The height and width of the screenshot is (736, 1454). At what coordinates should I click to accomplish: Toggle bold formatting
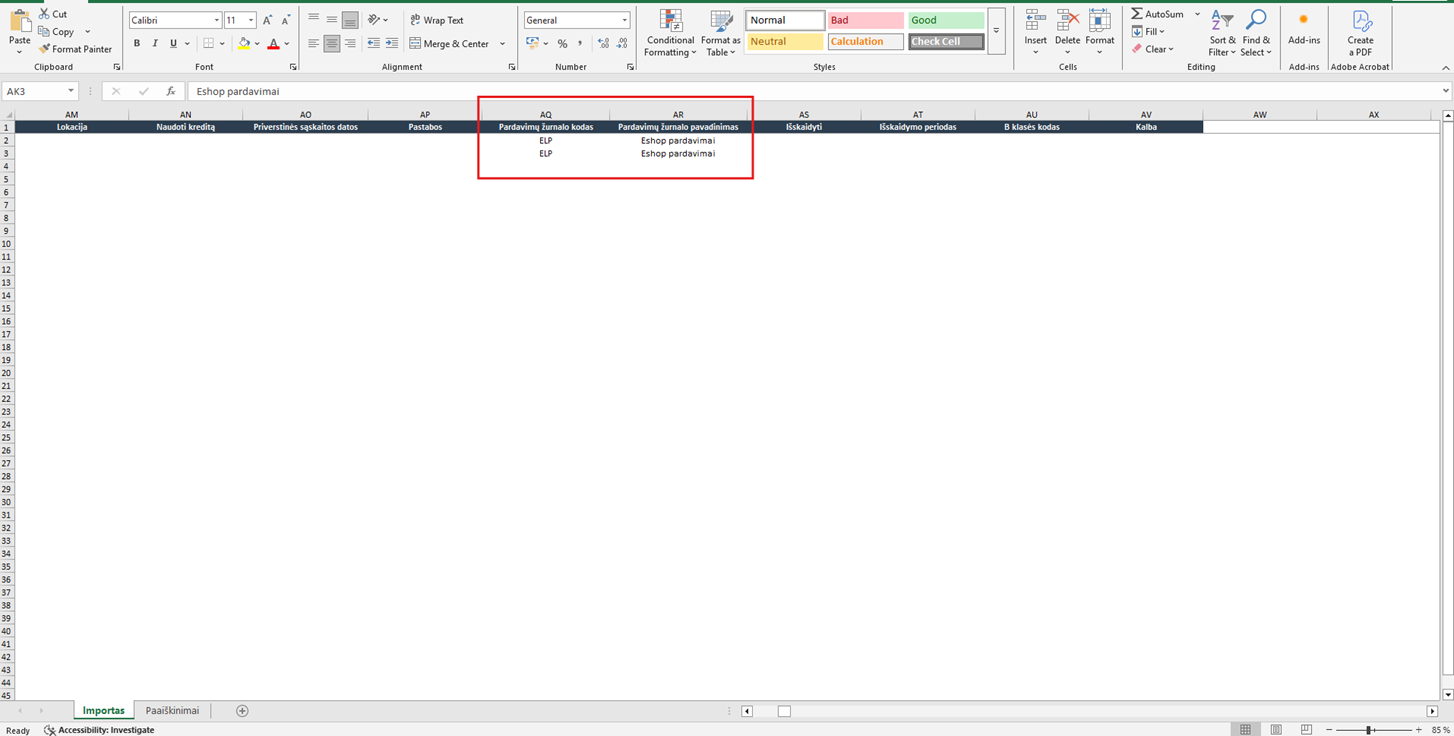137,43
